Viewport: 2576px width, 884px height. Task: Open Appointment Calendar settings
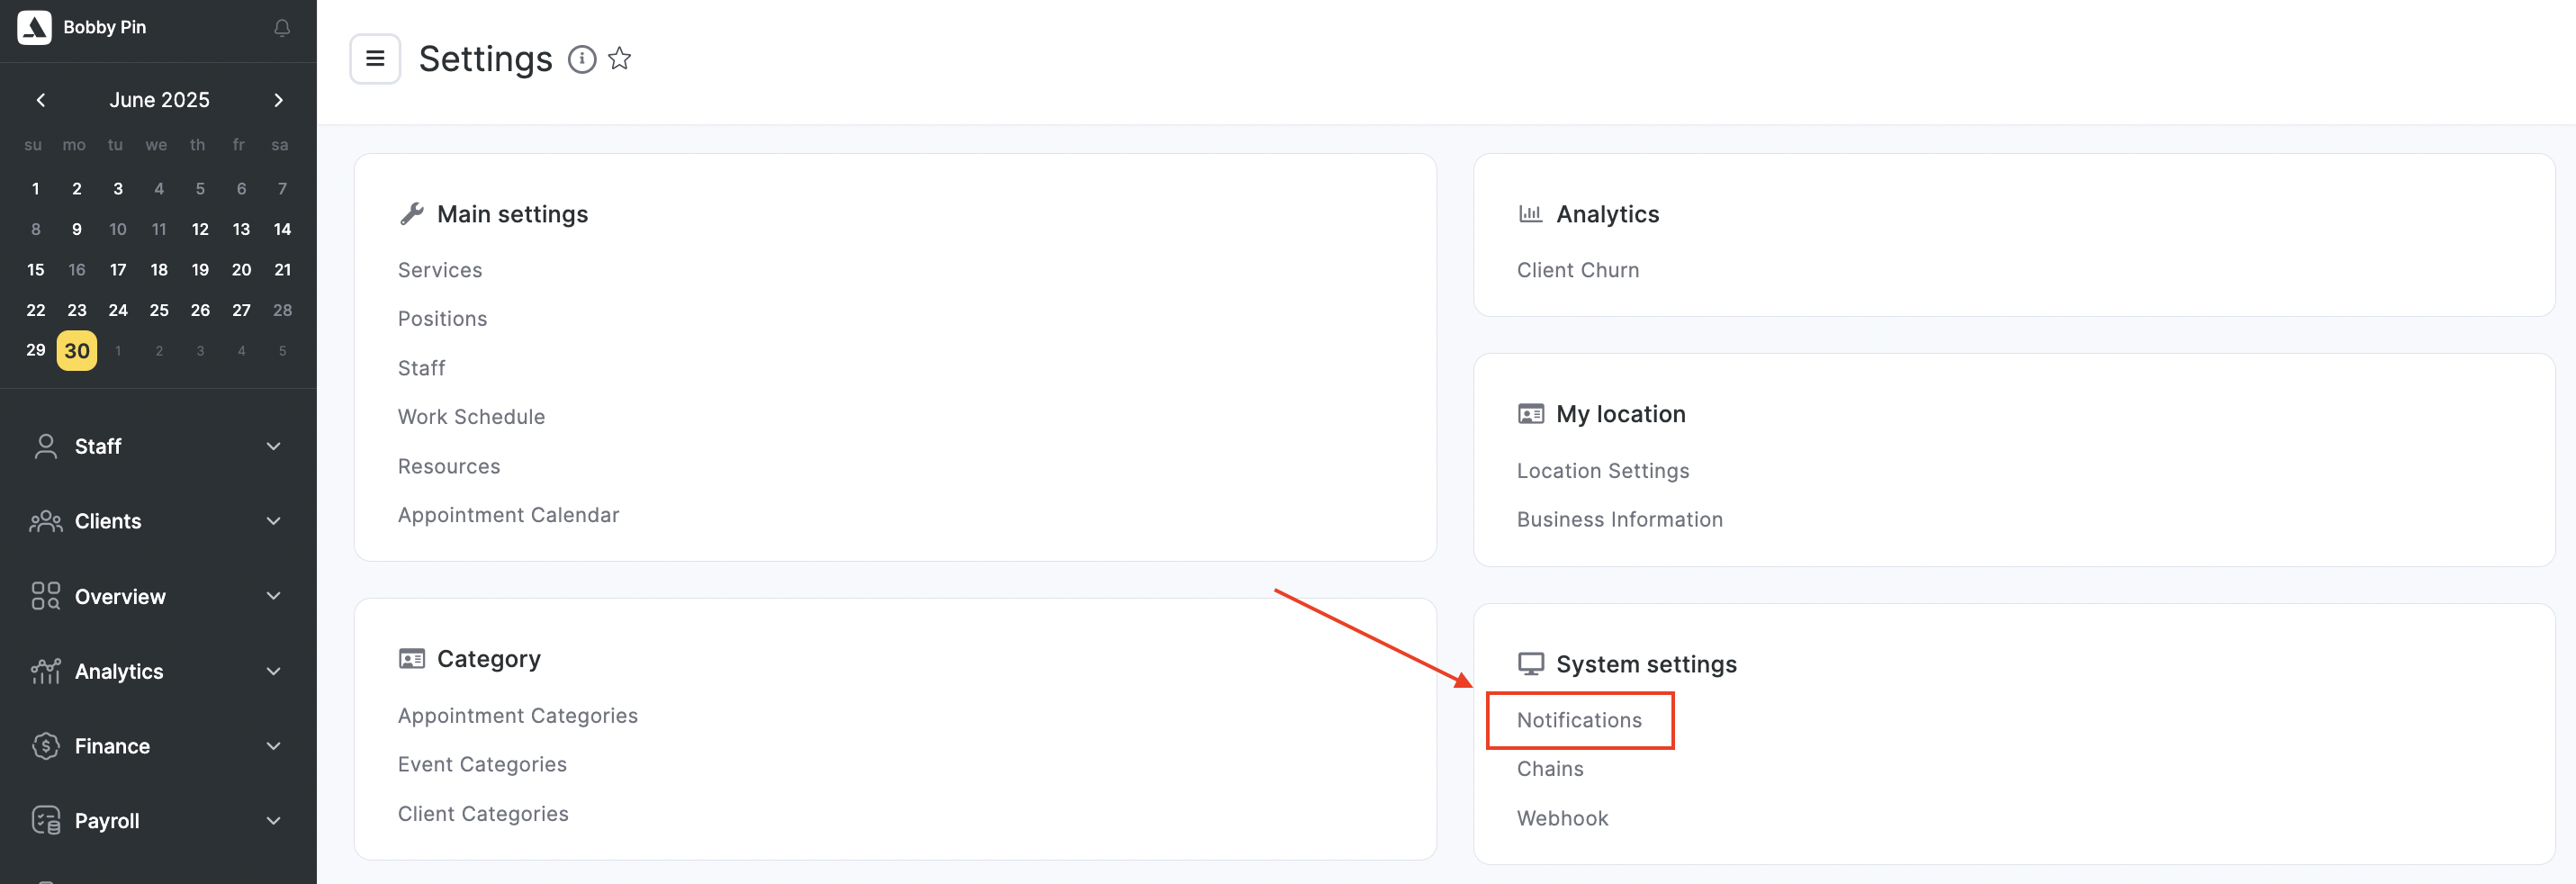508,515
